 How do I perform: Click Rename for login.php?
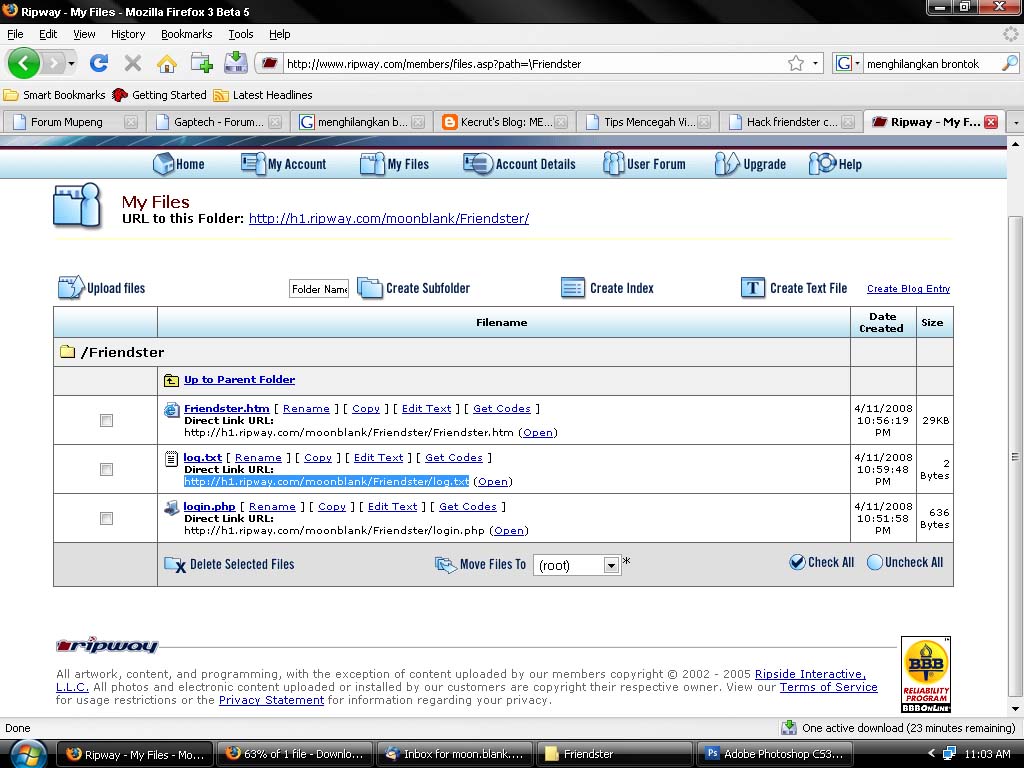point(272,507)
